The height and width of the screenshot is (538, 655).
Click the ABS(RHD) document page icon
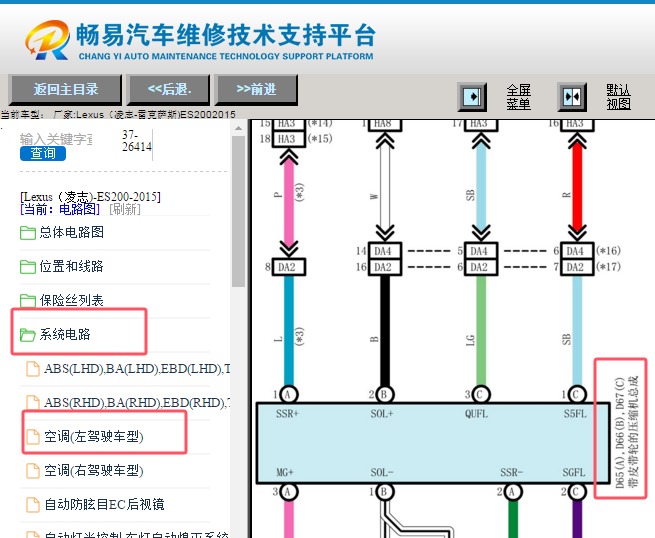click(33, 403)
